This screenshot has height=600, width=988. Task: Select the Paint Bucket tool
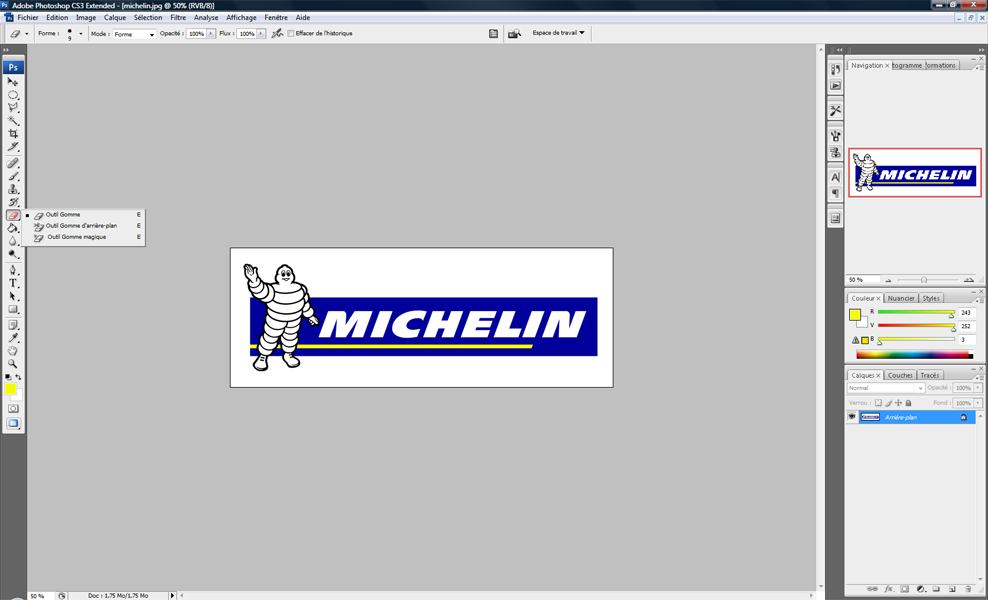point(13,228)
